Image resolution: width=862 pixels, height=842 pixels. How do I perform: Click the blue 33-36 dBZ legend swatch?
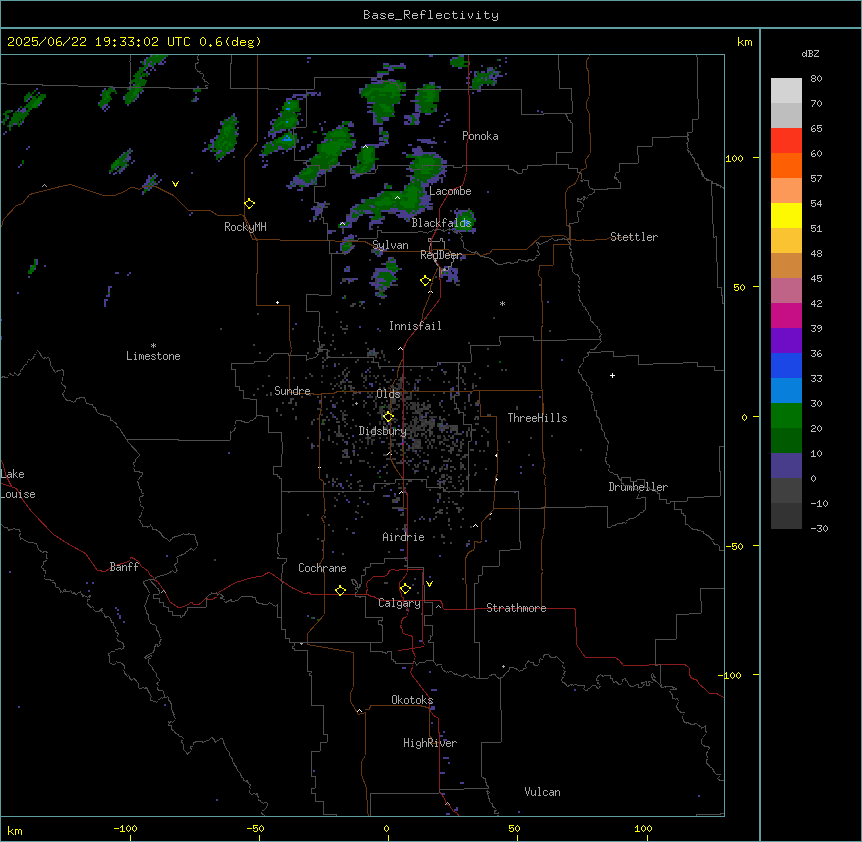pyautogui.click(x=786, y=365)
